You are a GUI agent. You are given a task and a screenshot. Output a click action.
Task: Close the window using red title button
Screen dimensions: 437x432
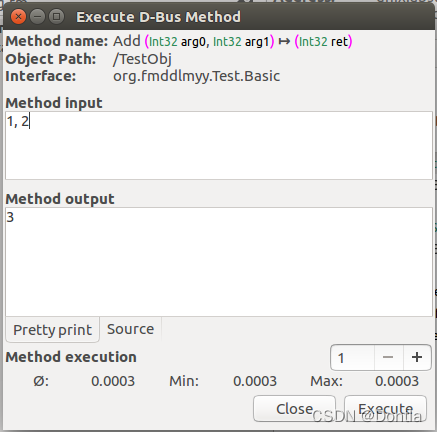click(18, 16)
